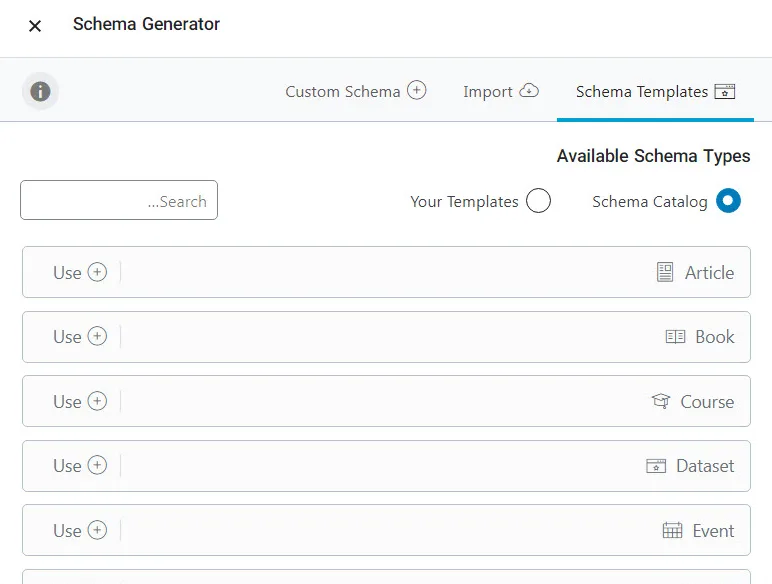772x584 pixels.
Task: Click the Event label text
Action: coord(713,531)
